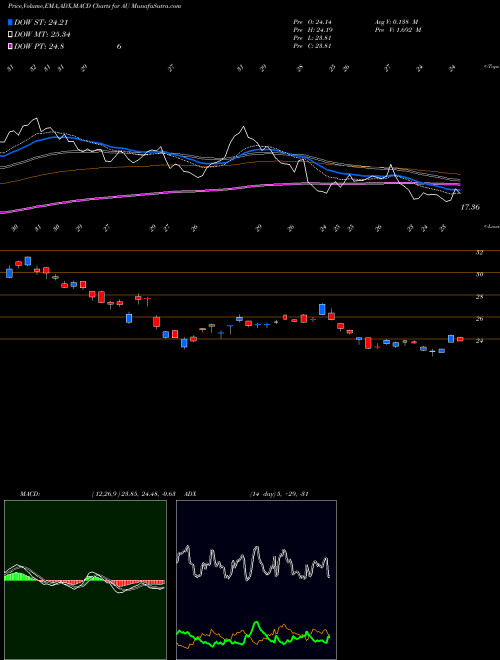This screenshot has width=500, height=660.
Task: Click the 'Pre V: 1.692 M' value
Action: (x=398, y=30)
